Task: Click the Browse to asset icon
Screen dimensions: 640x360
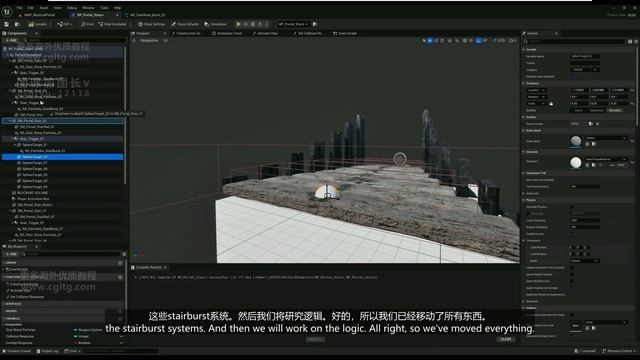Action: (17, 24)
